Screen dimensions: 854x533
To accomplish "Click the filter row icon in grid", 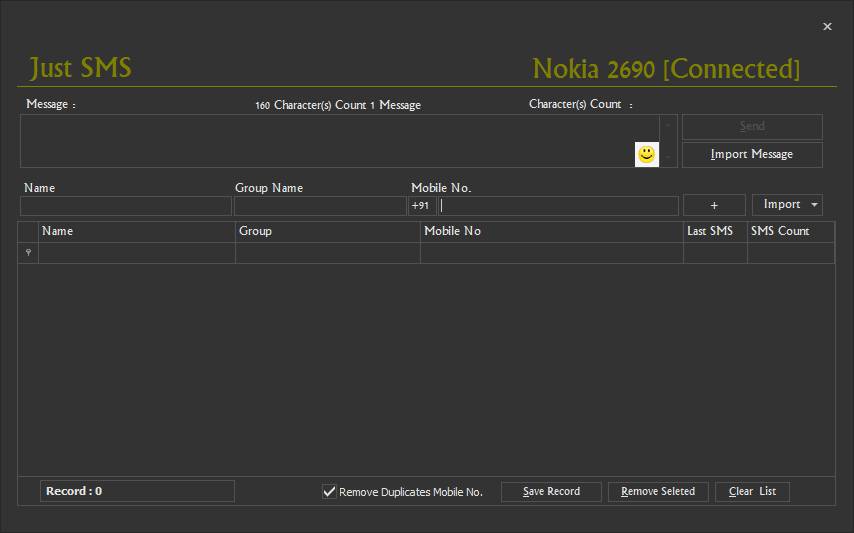I will click(x=28, y=253).
